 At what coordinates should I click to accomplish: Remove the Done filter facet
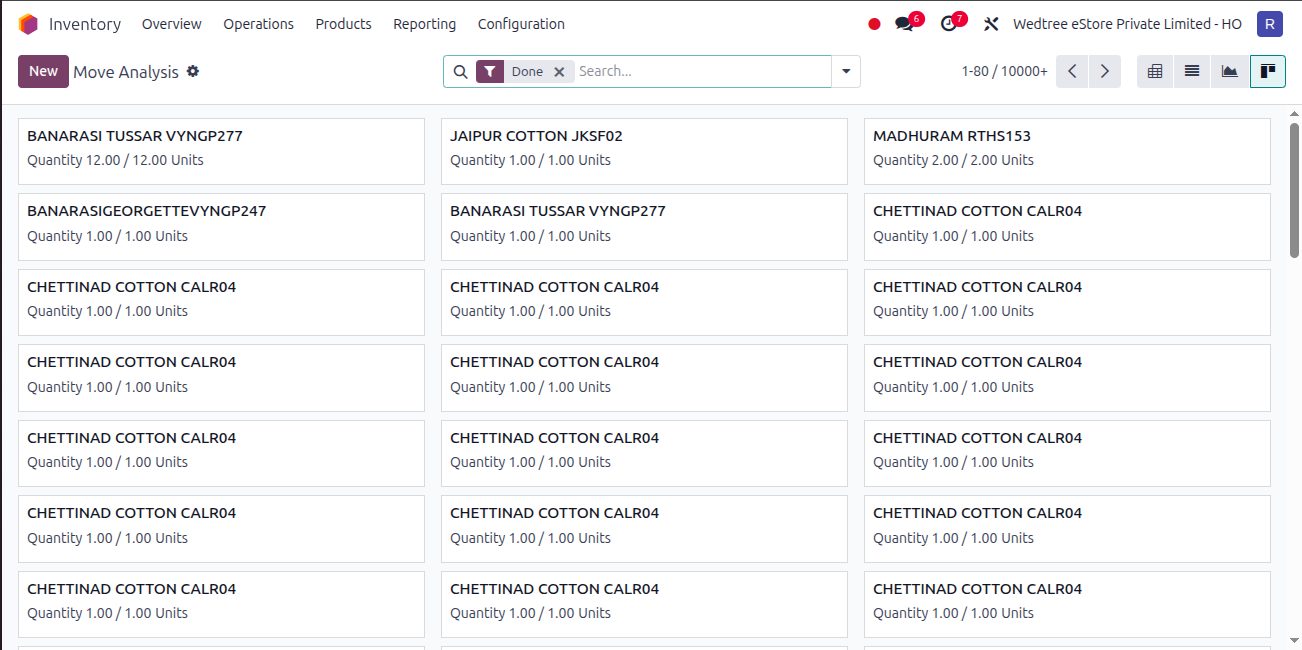559,72
